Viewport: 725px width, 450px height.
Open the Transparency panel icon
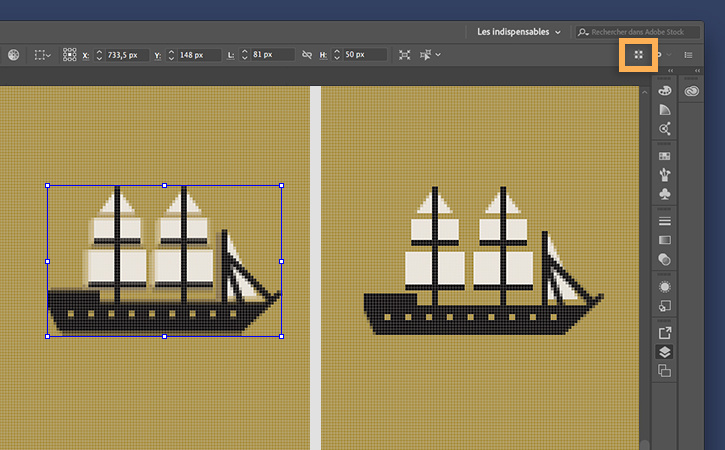[664, 259]
